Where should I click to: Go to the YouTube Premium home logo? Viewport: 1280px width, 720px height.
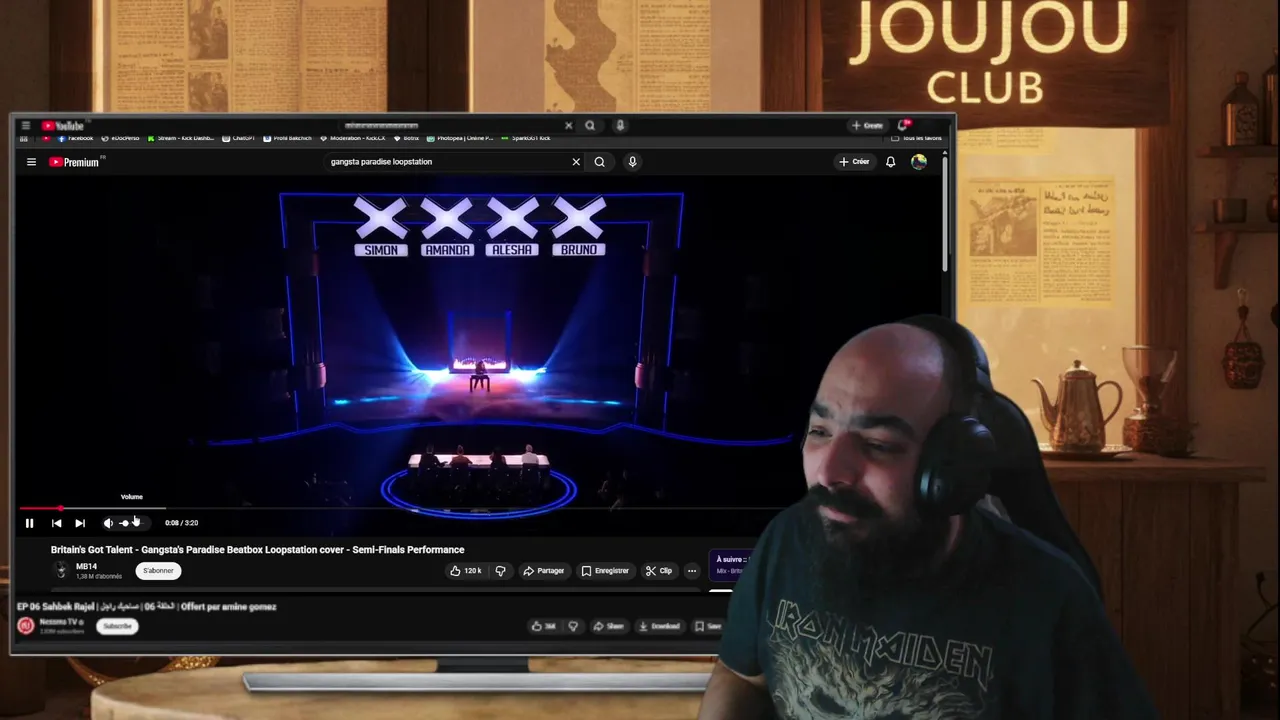(x=76, y=162)
